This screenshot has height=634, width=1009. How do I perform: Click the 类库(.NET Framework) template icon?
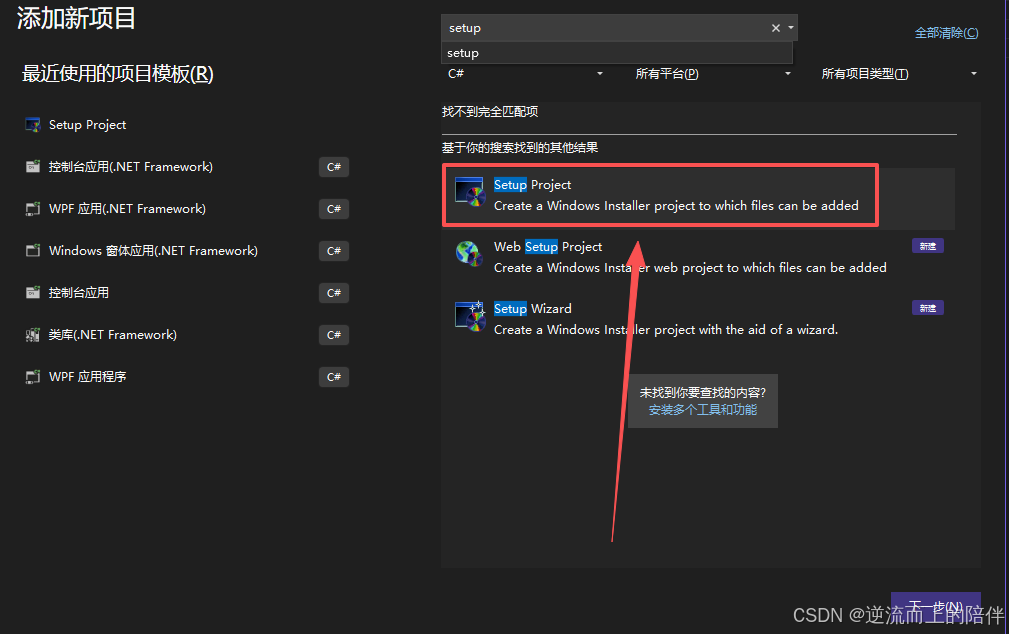pos(33,335)
